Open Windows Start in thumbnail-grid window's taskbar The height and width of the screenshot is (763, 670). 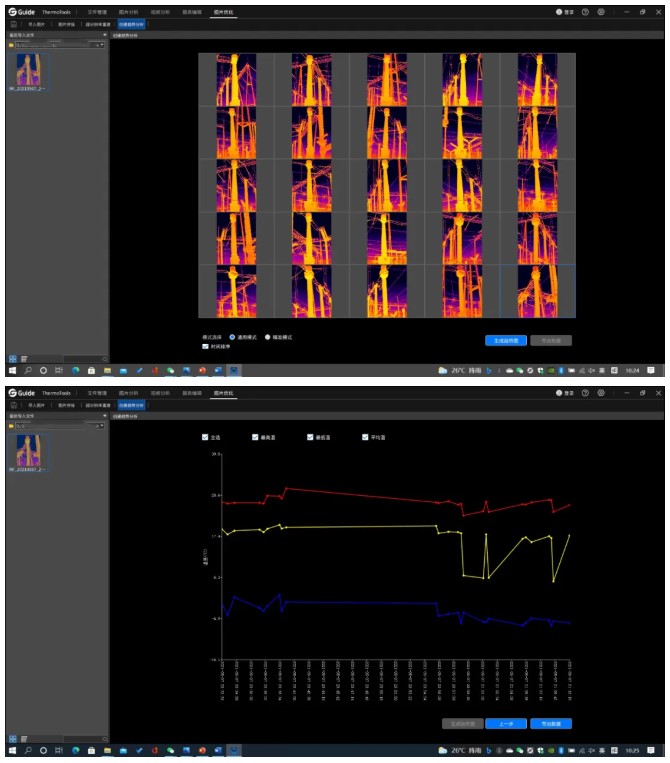click(13, 371)
